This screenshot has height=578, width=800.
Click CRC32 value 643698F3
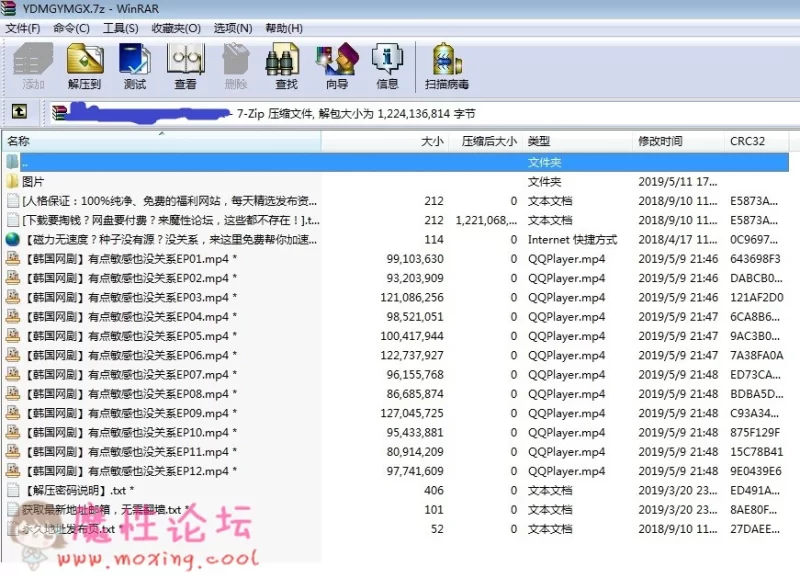[x=755, y=259]
